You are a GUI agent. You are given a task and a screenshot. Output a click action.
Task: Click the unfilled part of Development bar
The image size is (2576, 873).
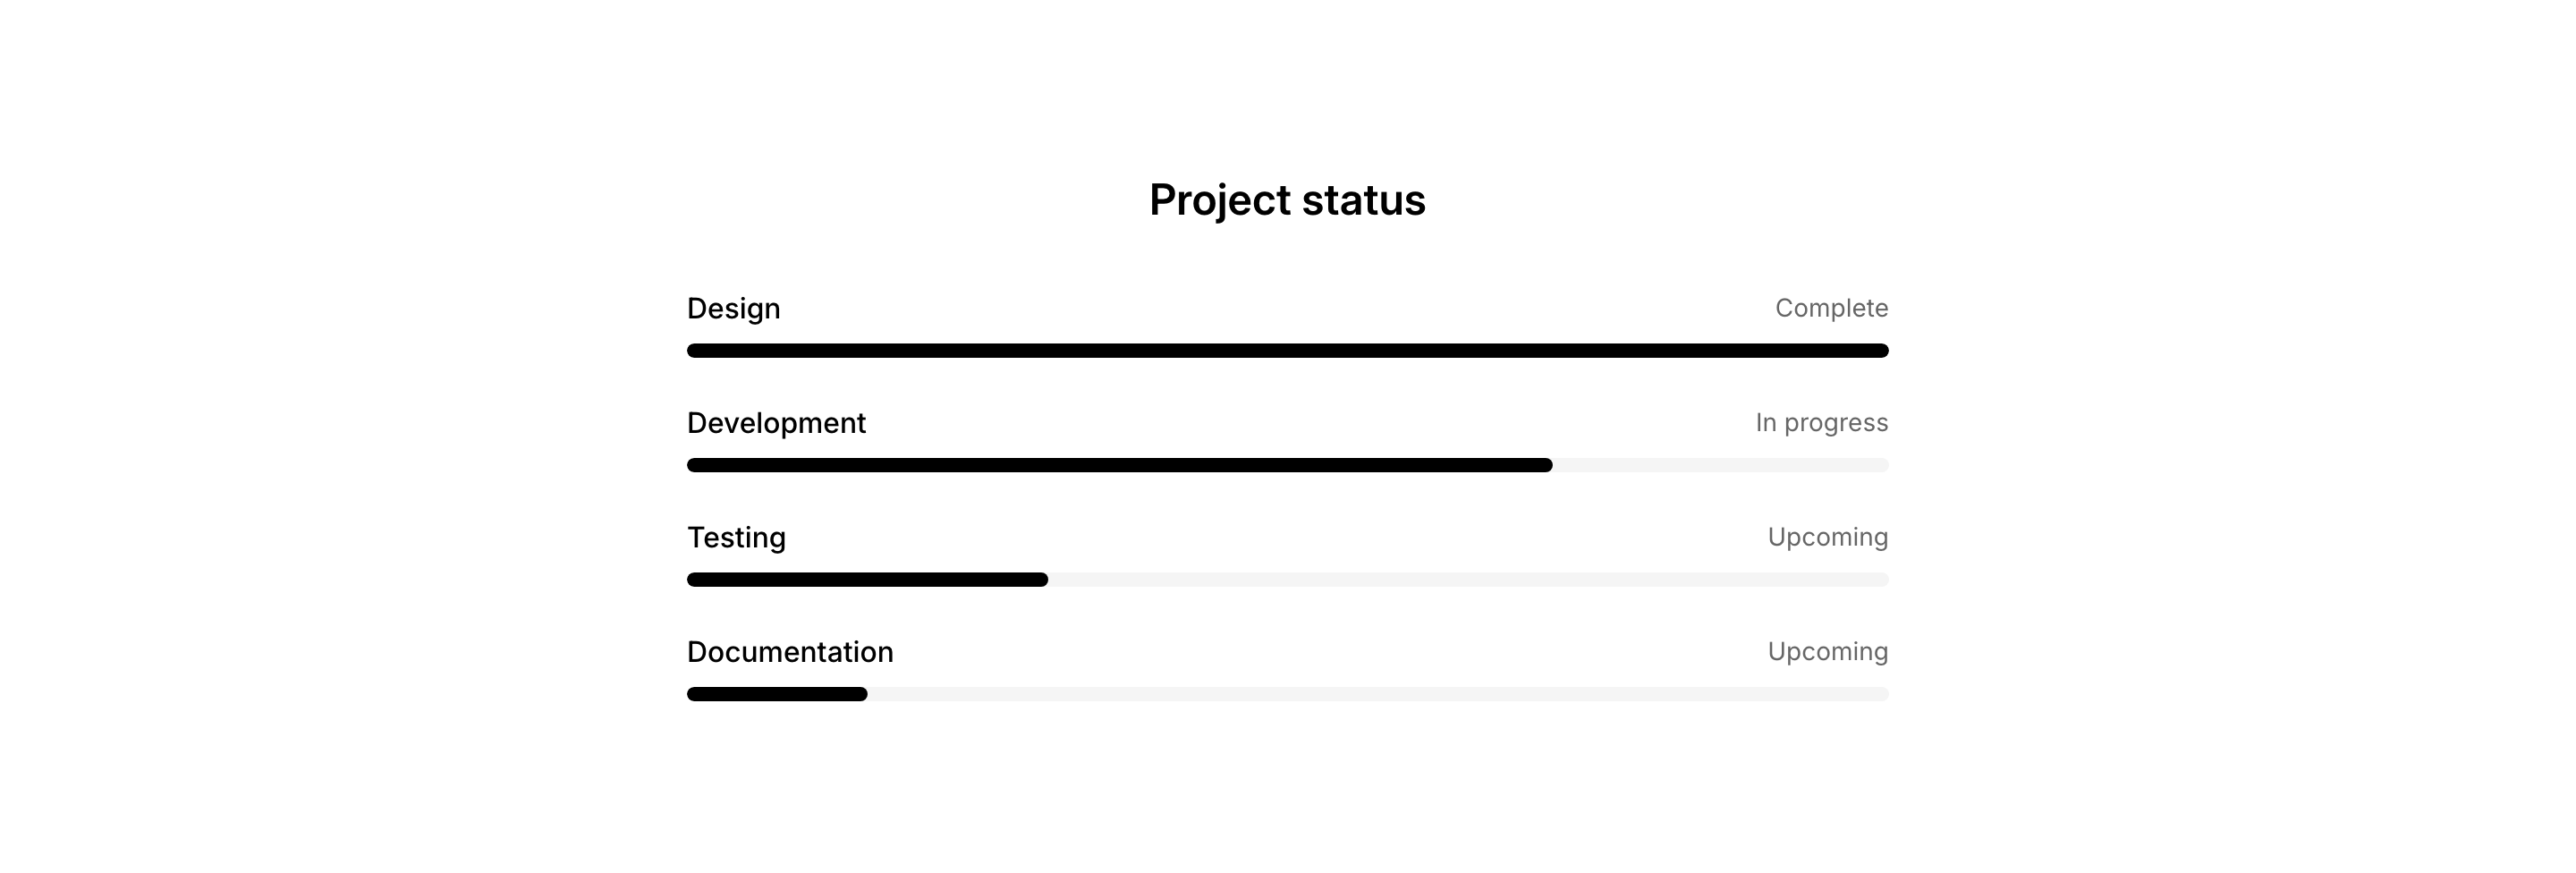(1720, 465)
